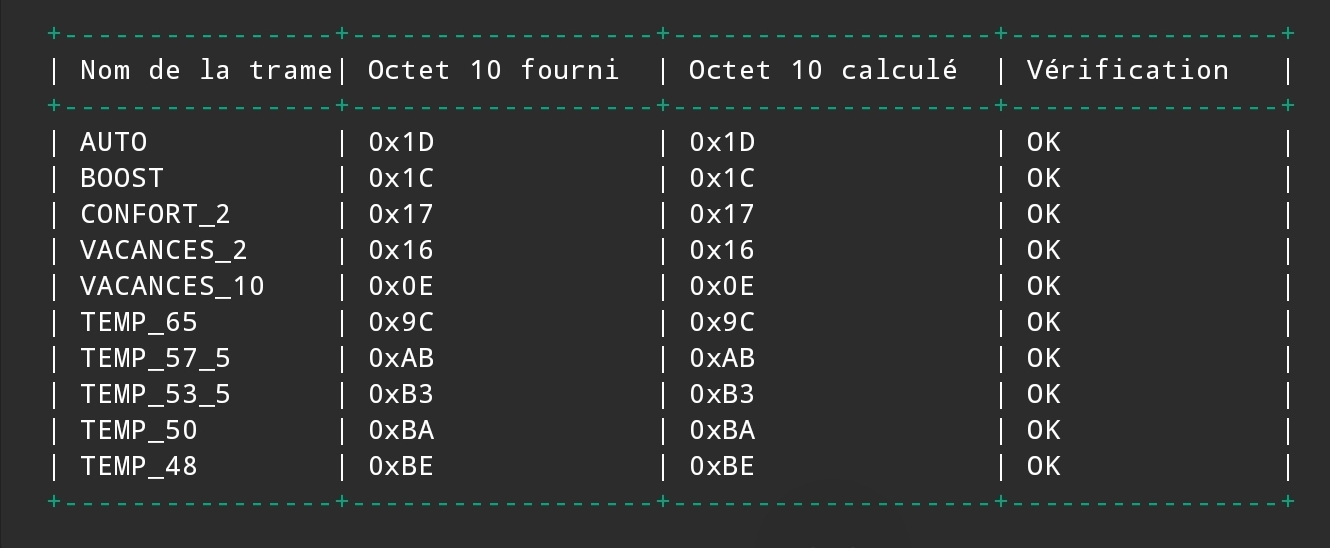Click the "Nom de la trame" column header
Screen dimensions: 1330x548
(x=205, y=70)
